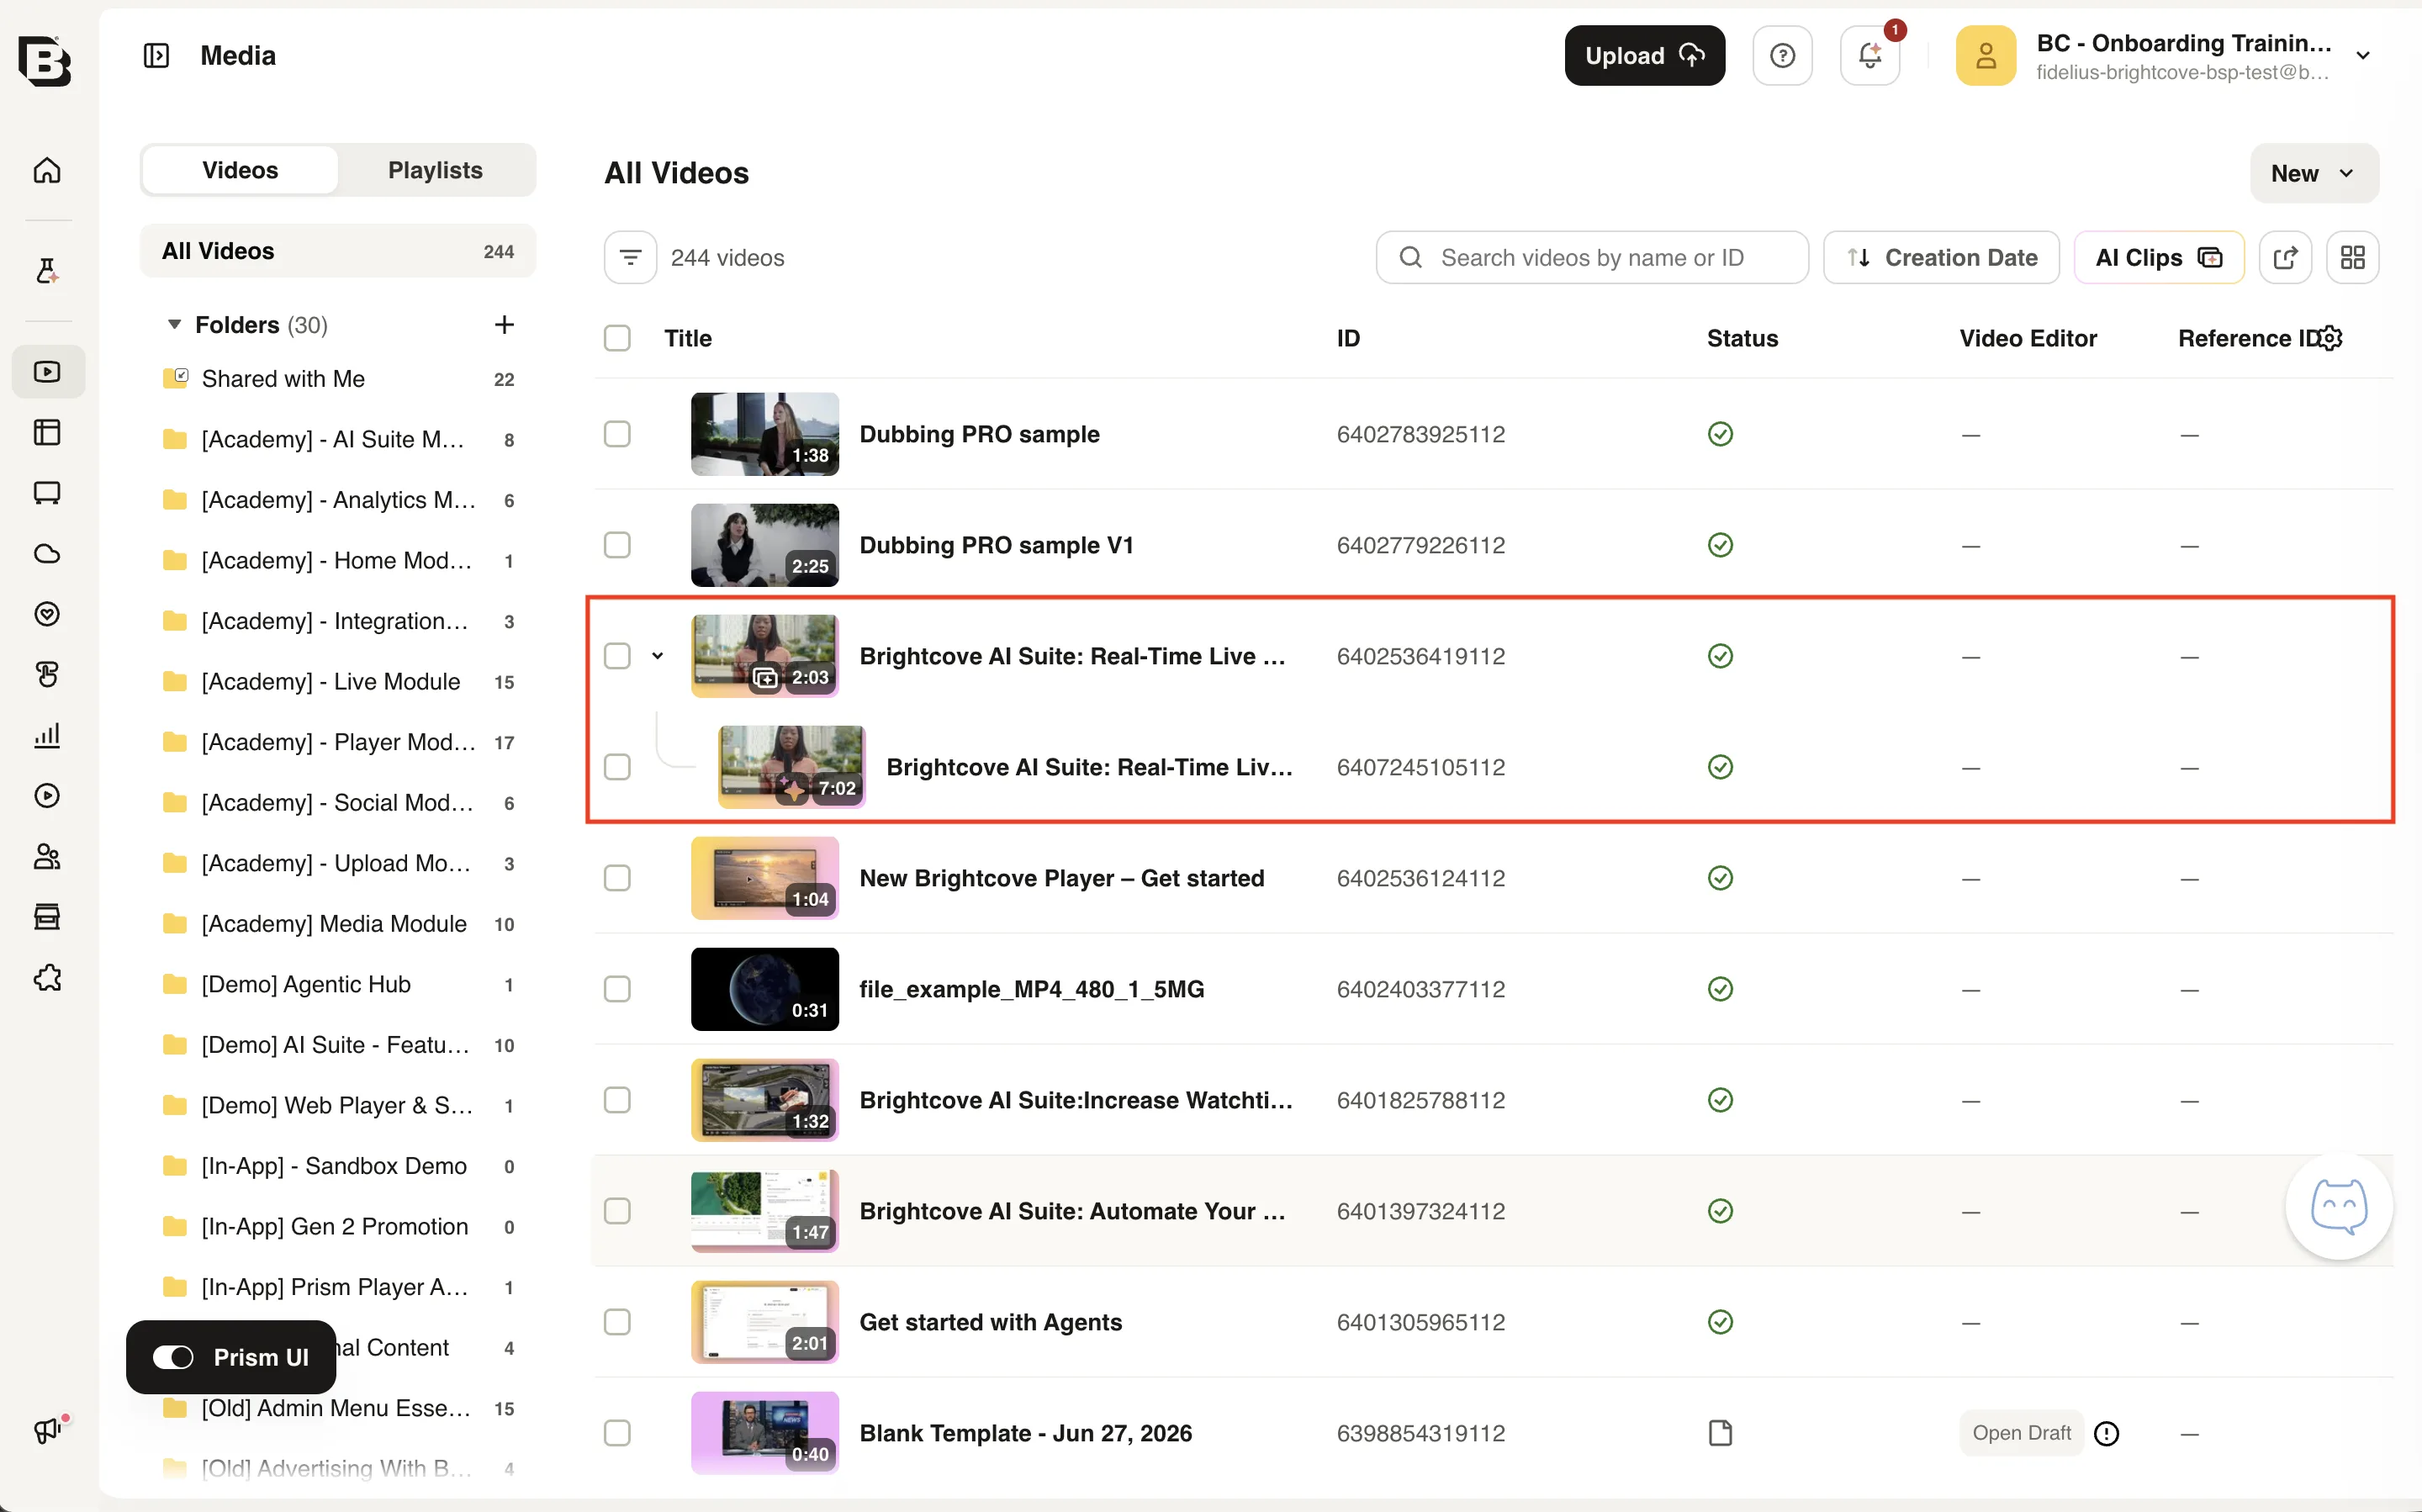This screenshot has width=2422, height=1512.
Task: Open the New dropdown button
Action: tap(2314, 173)
